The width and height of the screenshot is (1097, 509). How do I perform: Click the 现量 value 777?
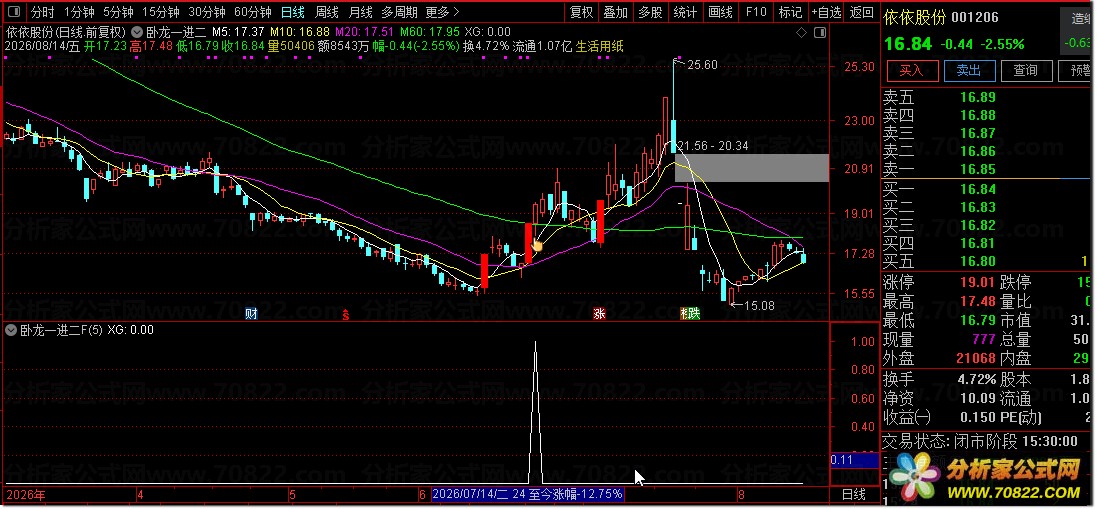click(984, 339)
